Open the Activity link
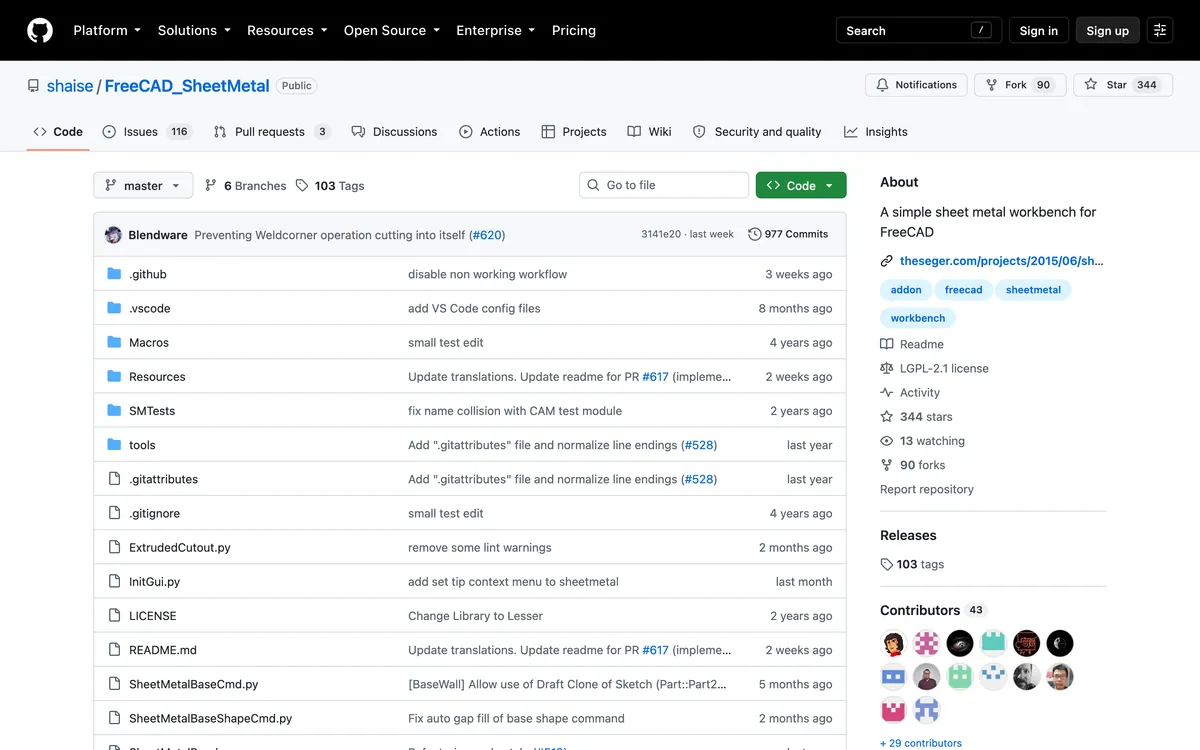 [910, 393]
